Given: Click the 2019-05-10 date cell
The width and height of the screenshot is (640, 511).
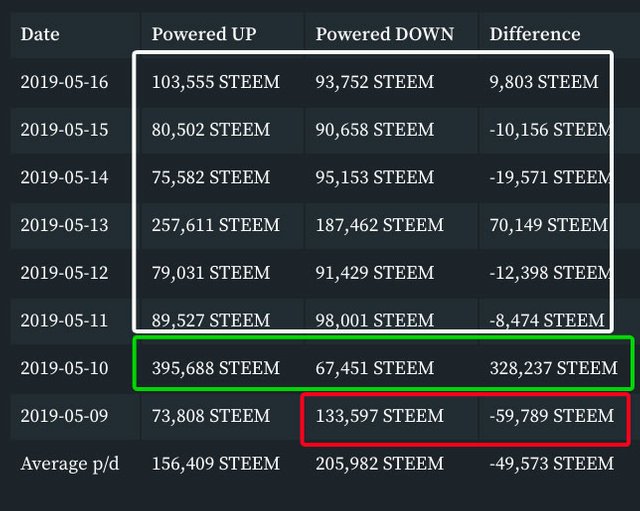Looking at the screenshot, I should (x=65, y=368).
